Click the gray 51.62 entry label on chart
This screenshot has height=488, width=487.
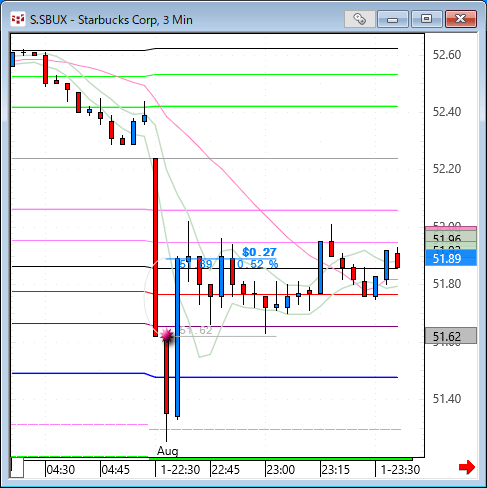196,330
